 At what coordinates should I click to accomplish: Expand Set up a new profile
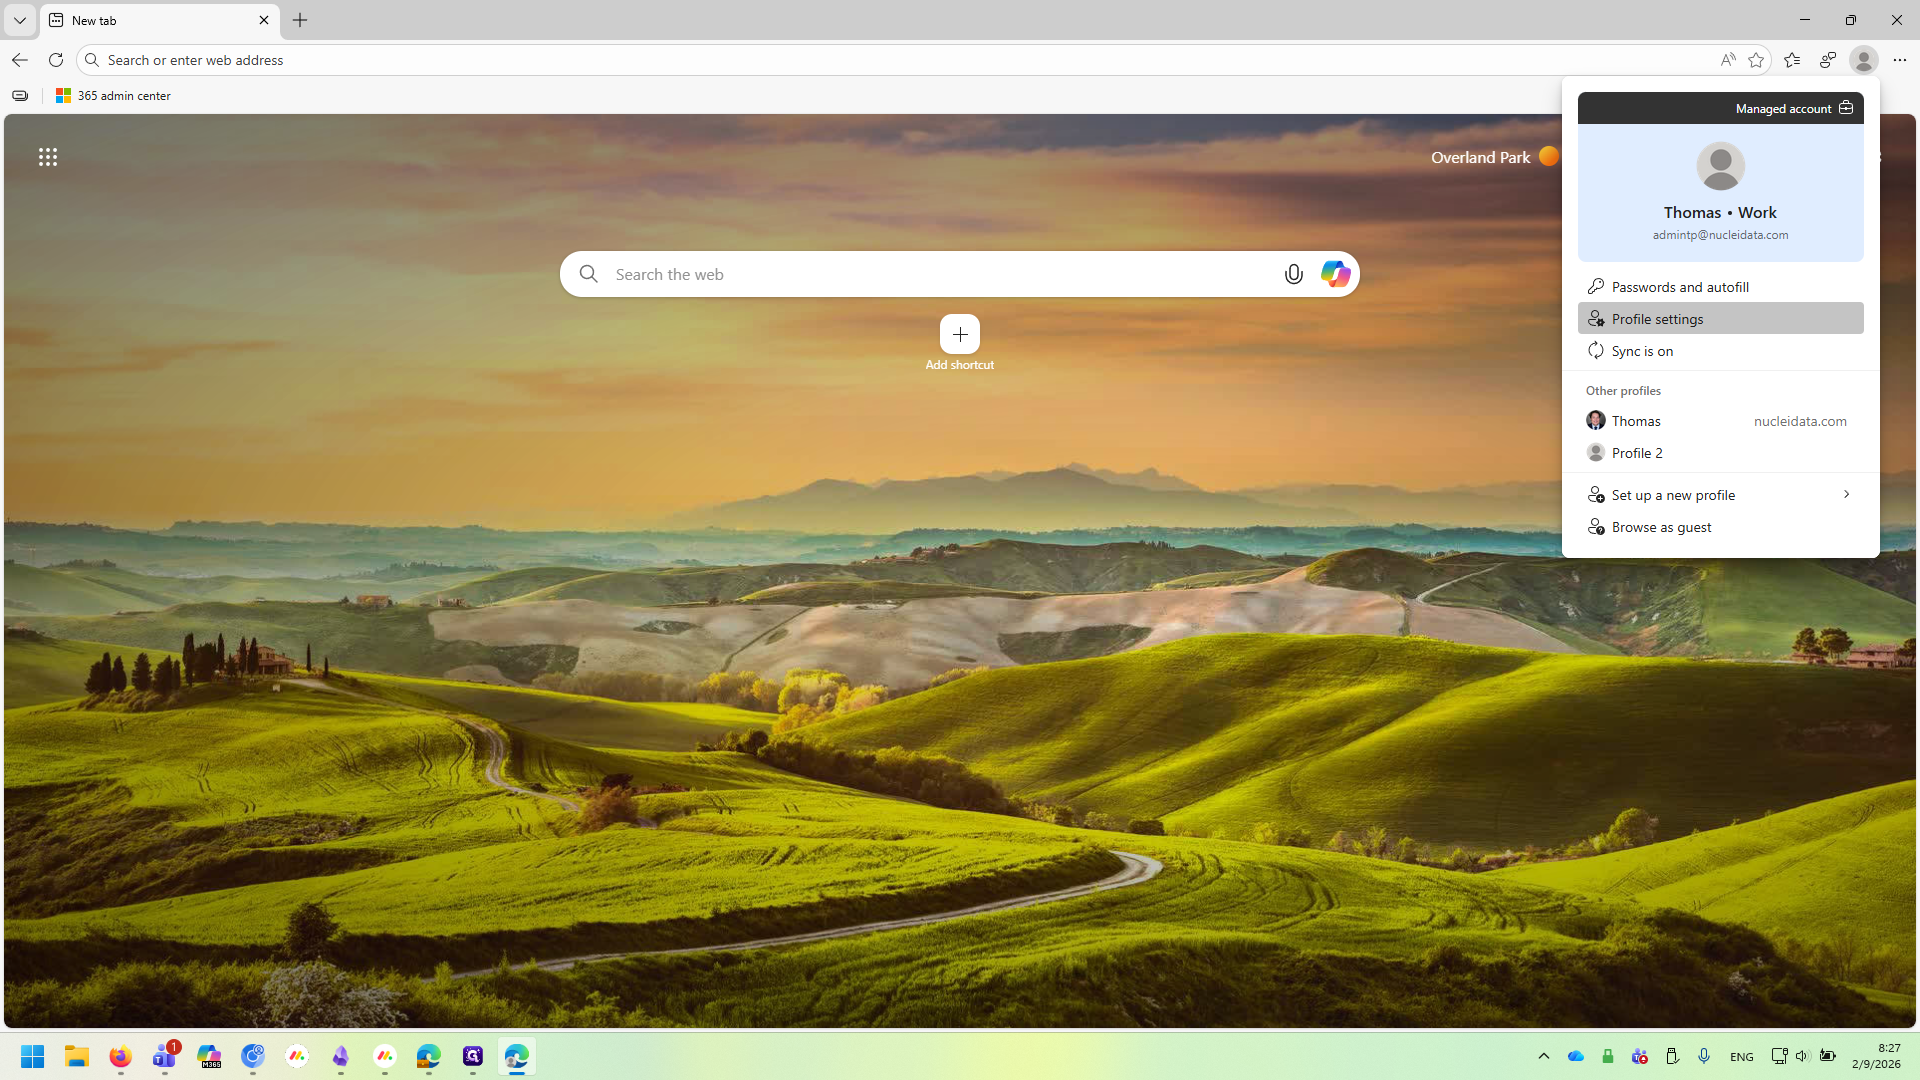pos(1721,495)
